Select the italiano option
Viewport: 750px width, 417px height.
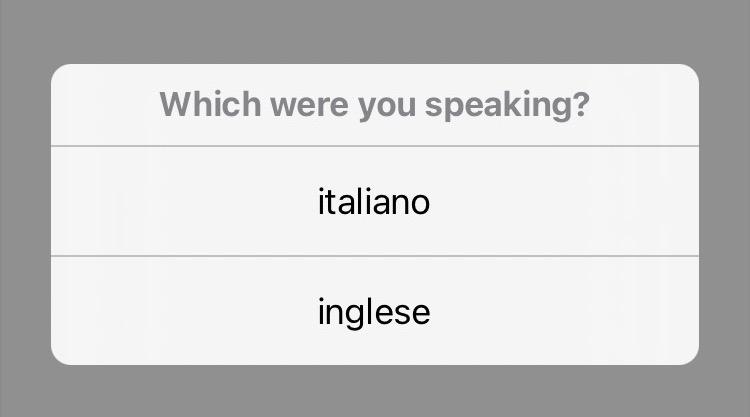374,201
